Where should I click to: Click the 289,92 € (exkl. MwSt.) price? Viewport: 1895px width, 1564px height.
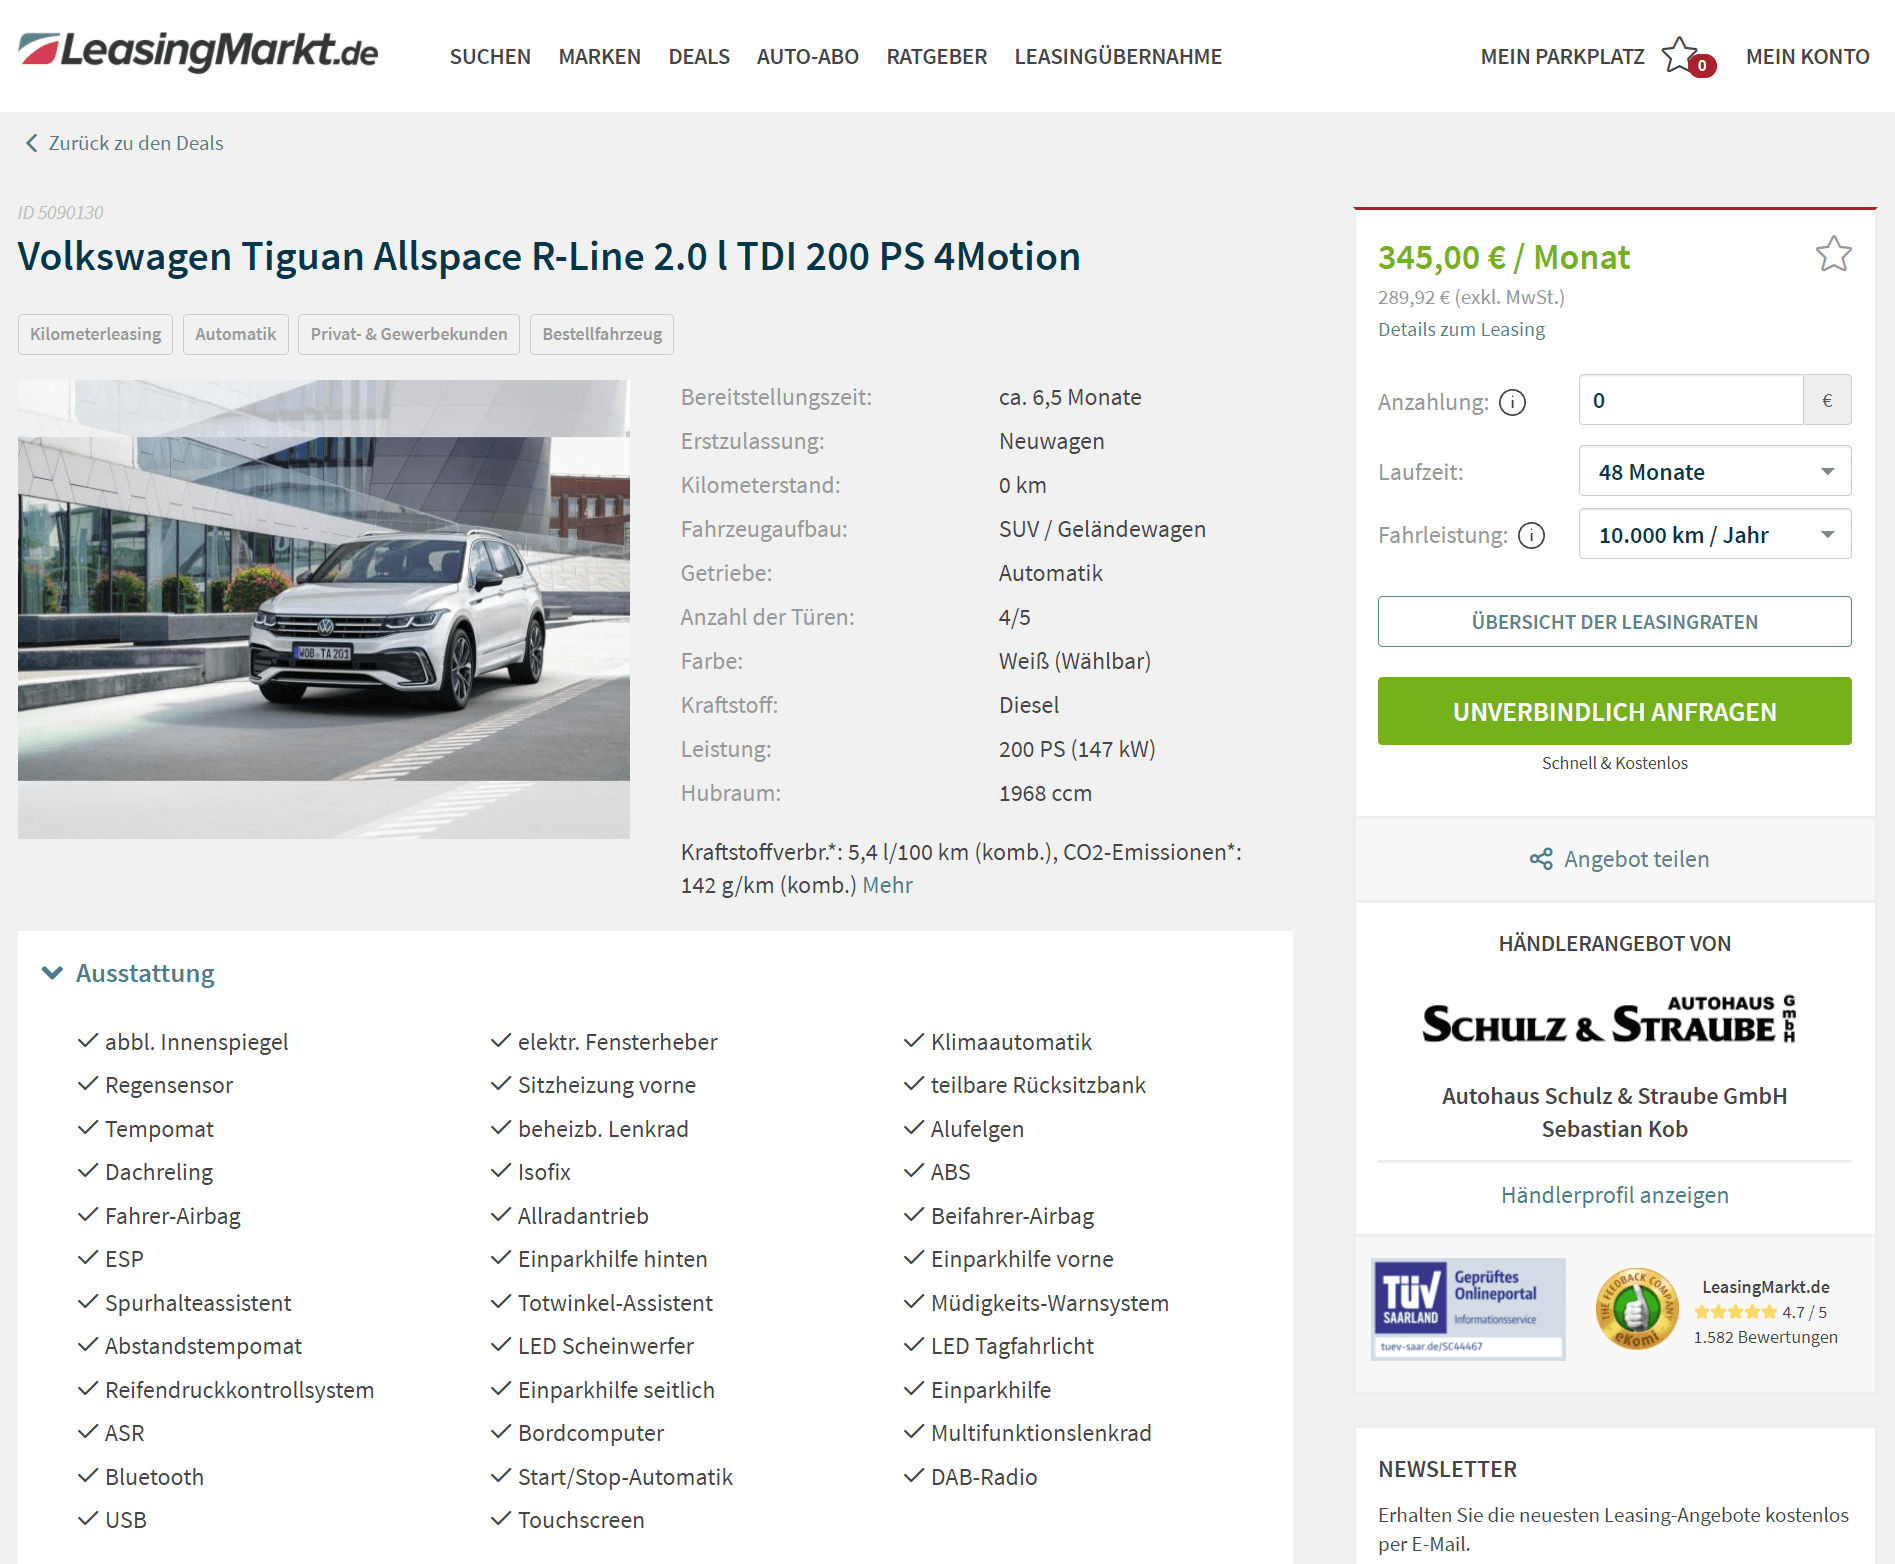1471,297
